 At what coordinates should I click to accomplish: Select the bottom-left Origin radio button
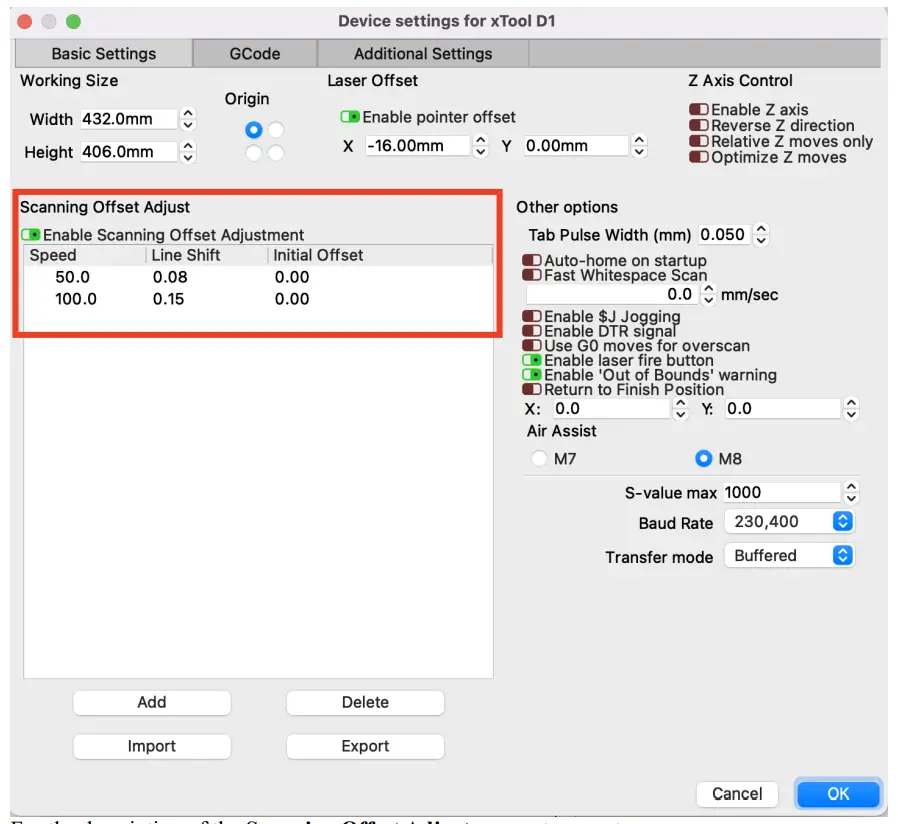(254, 153)
